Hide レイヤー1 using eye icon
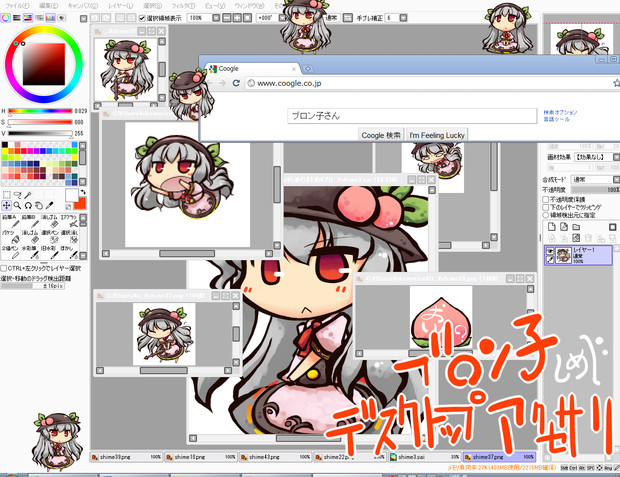Screen dimensions: 620x477 tap(550, 251)
